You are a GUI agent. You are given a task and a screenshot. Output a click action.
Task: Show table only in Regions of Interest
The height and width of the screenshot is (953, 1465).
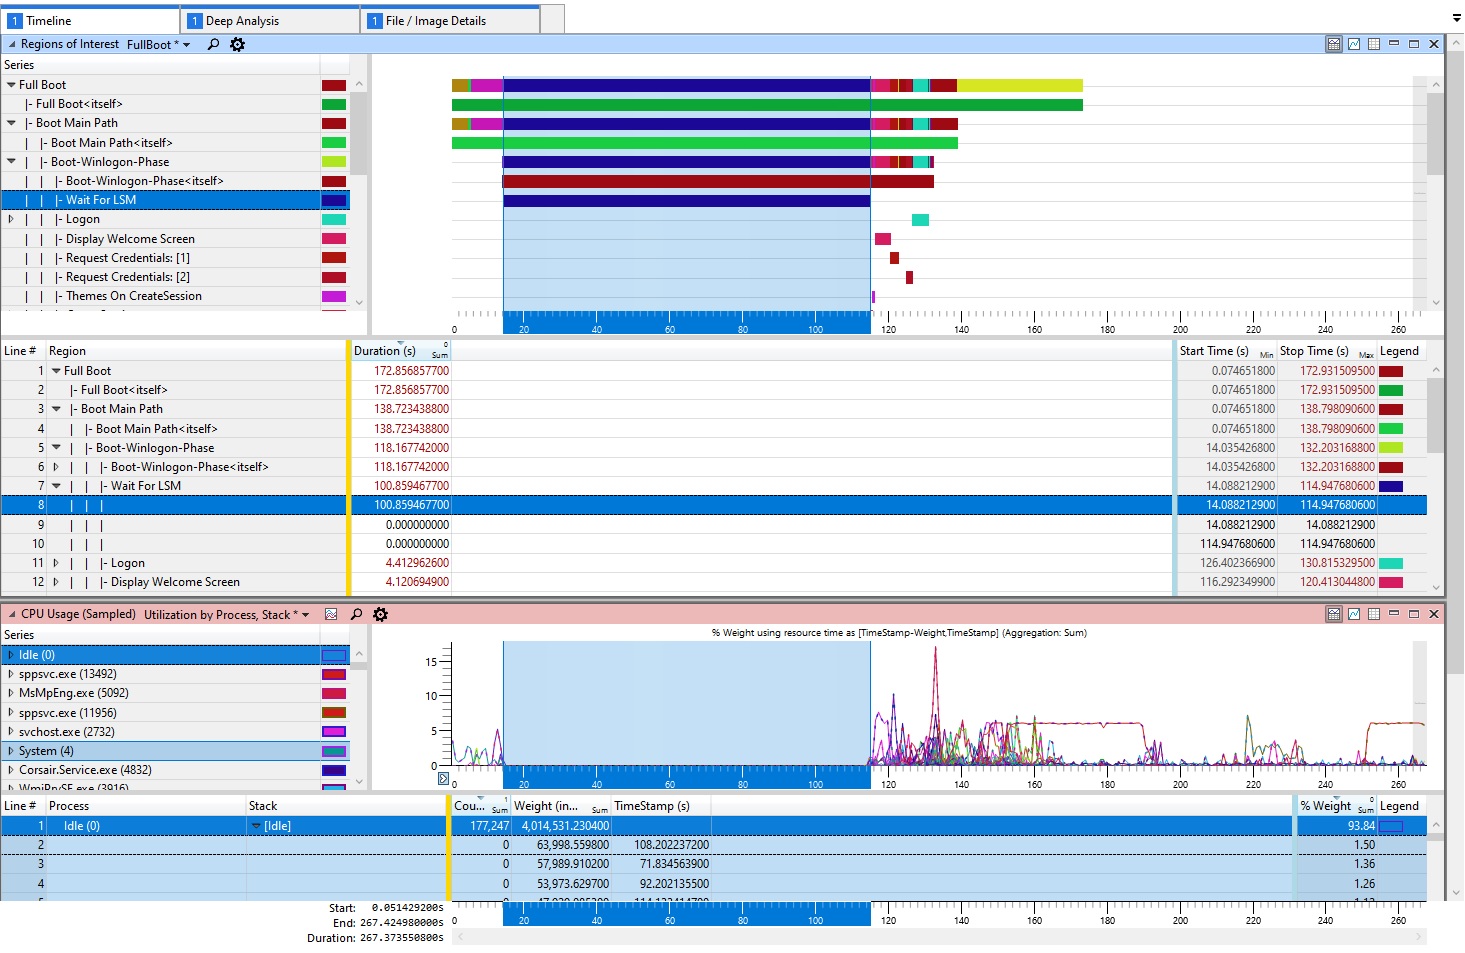pos(1374,44)
